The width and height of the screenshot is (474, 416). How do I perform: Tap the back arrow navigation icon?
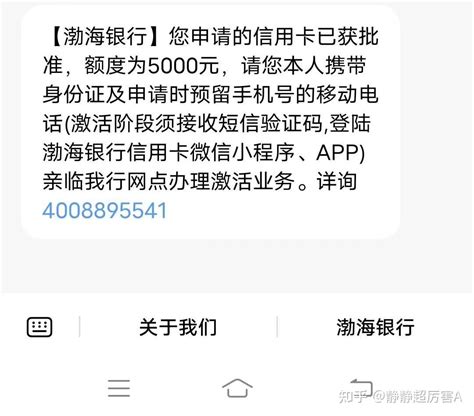[x=361, y=387]
